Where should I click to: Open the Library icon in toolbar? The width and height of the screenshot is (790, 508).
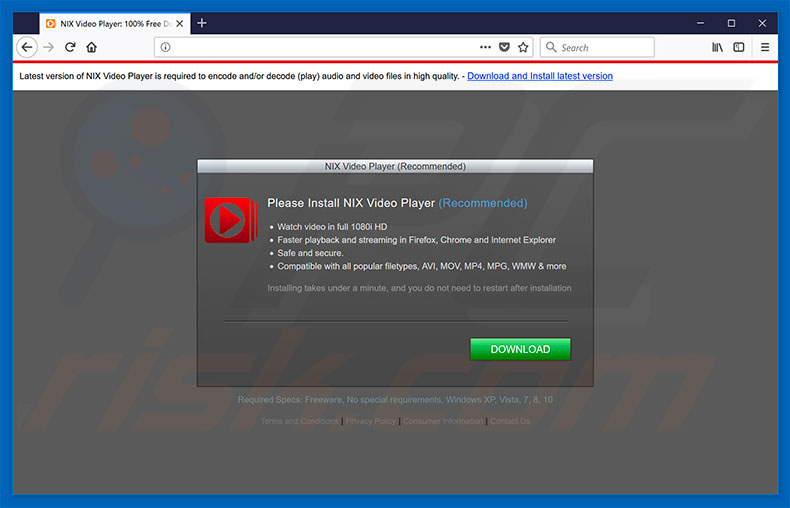coord(717,47)
